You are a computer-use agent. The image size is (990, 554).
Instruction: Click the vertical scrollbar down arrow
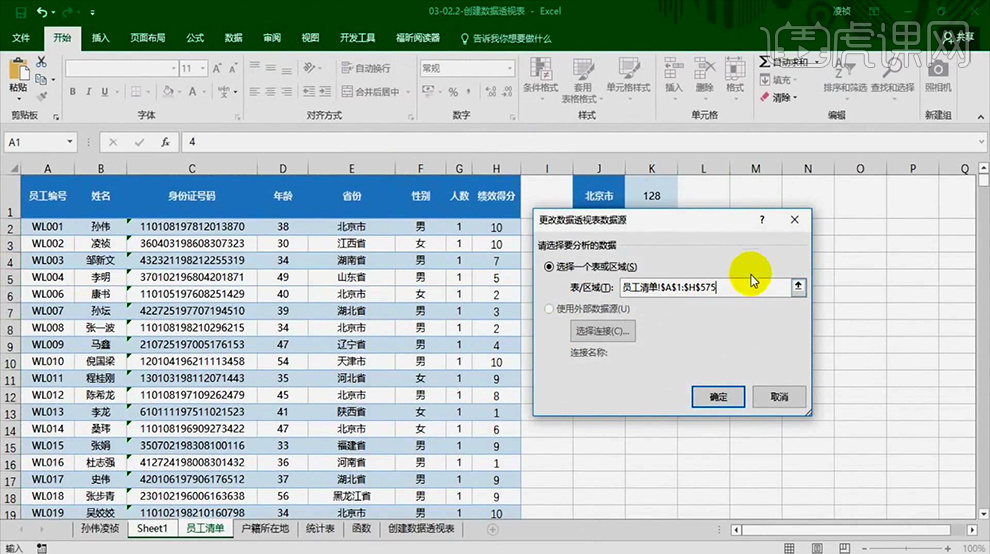pyautogui.click(x=983, y=514)
